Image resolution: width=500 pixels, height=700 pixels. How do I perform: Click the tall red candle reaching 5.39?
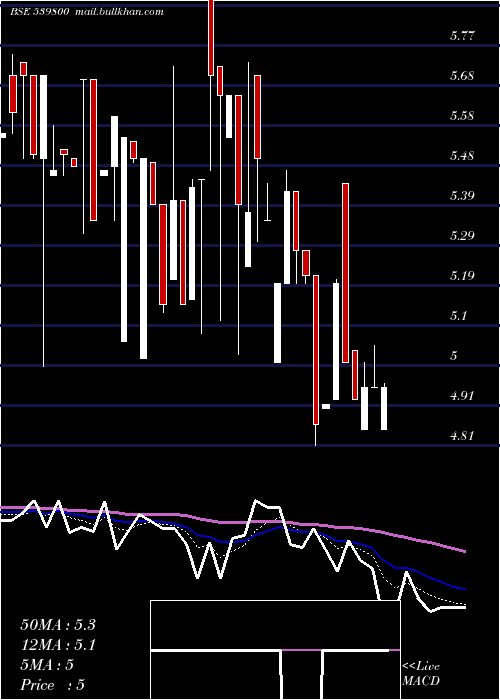point(346,273)
